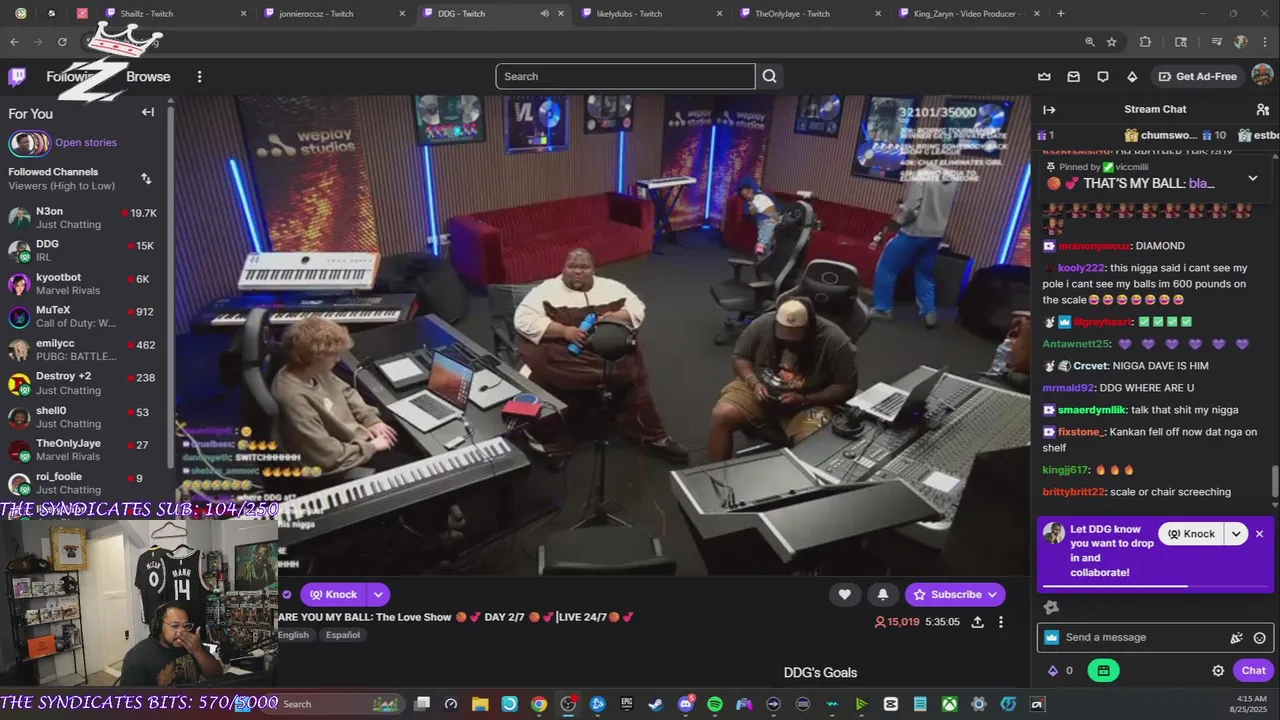Open Epic Games Launcher from taskbar

(626, 704)
